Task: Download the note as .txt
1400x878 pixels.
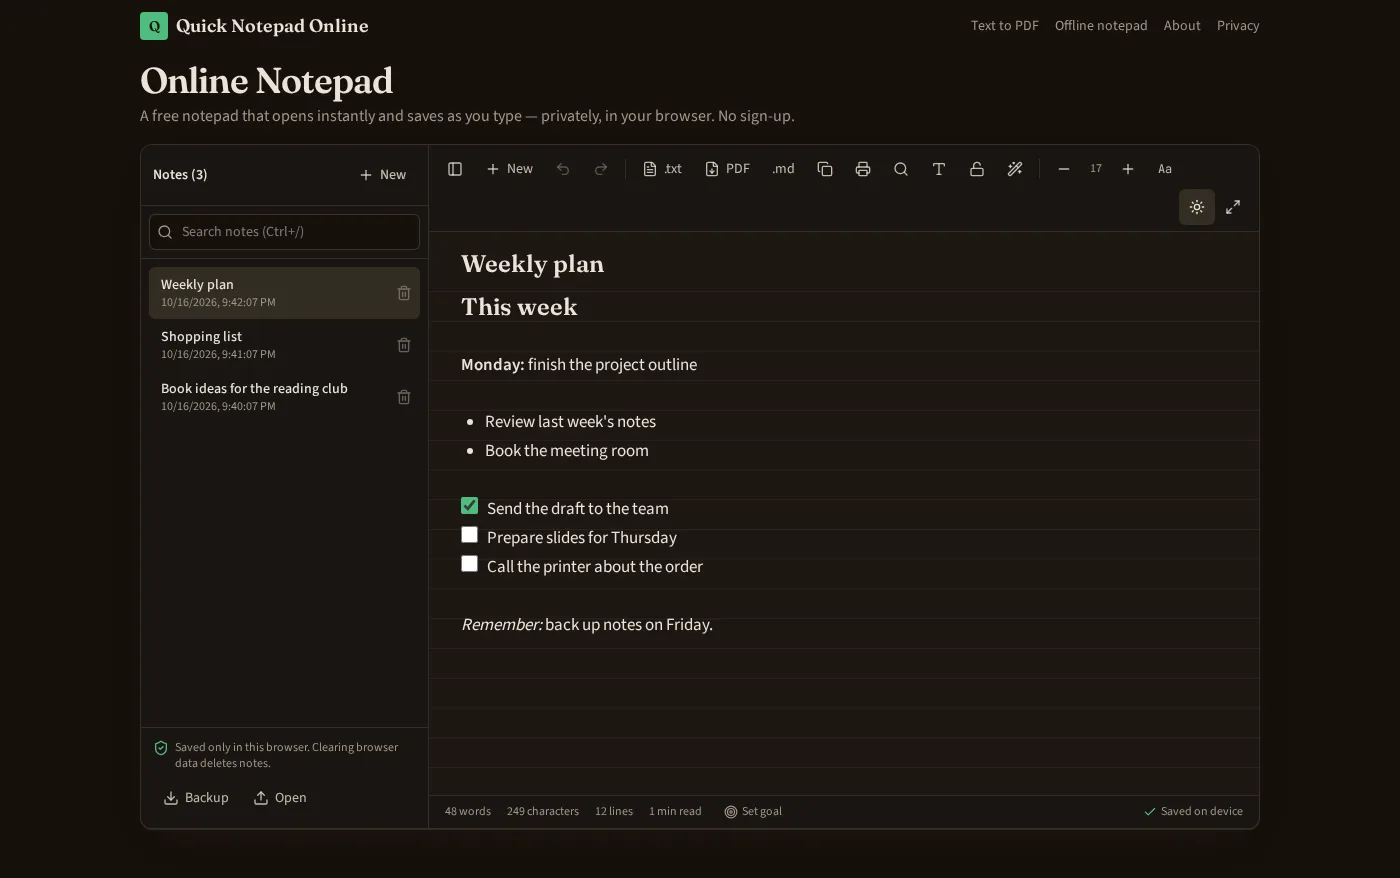Action: [662, 169]
